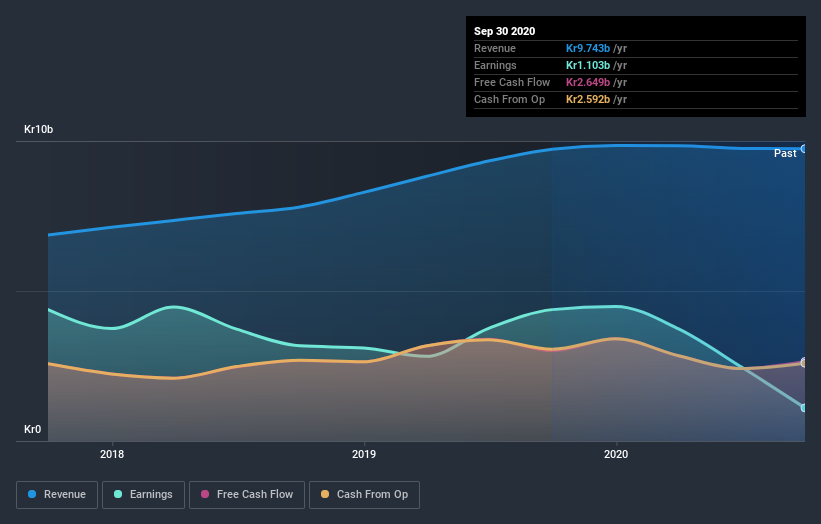Click the Cash From Op label in tooltip

pyautogui.click(x=509, y=99)
